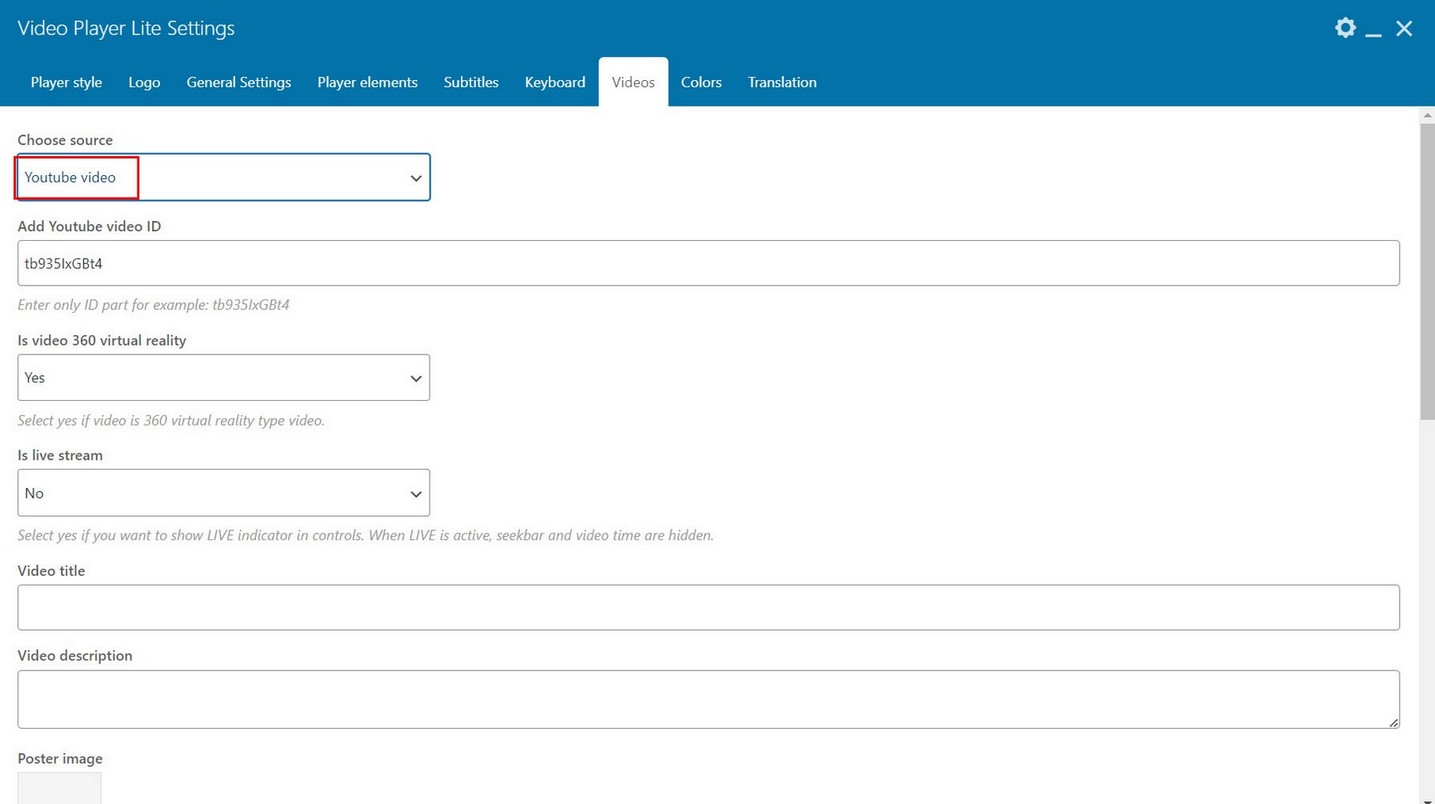This screenshot has width=1435, height=804.
Task: Open the Translation tab
Action: [782, 82]
